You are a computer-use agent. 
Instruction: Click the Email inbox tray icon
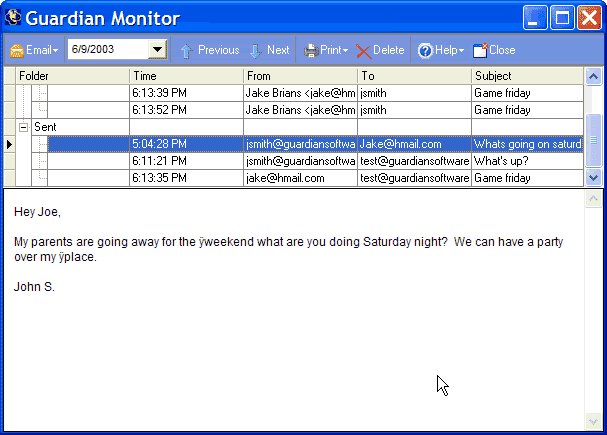point(17,51)
